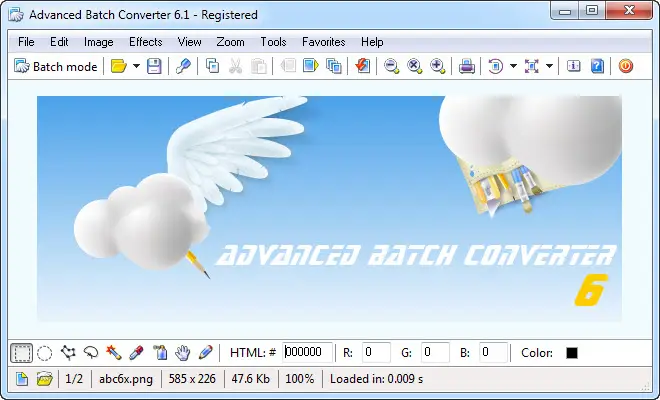
Task: Open the fit/resize dropdown arrow
Action: click(549, 66)
